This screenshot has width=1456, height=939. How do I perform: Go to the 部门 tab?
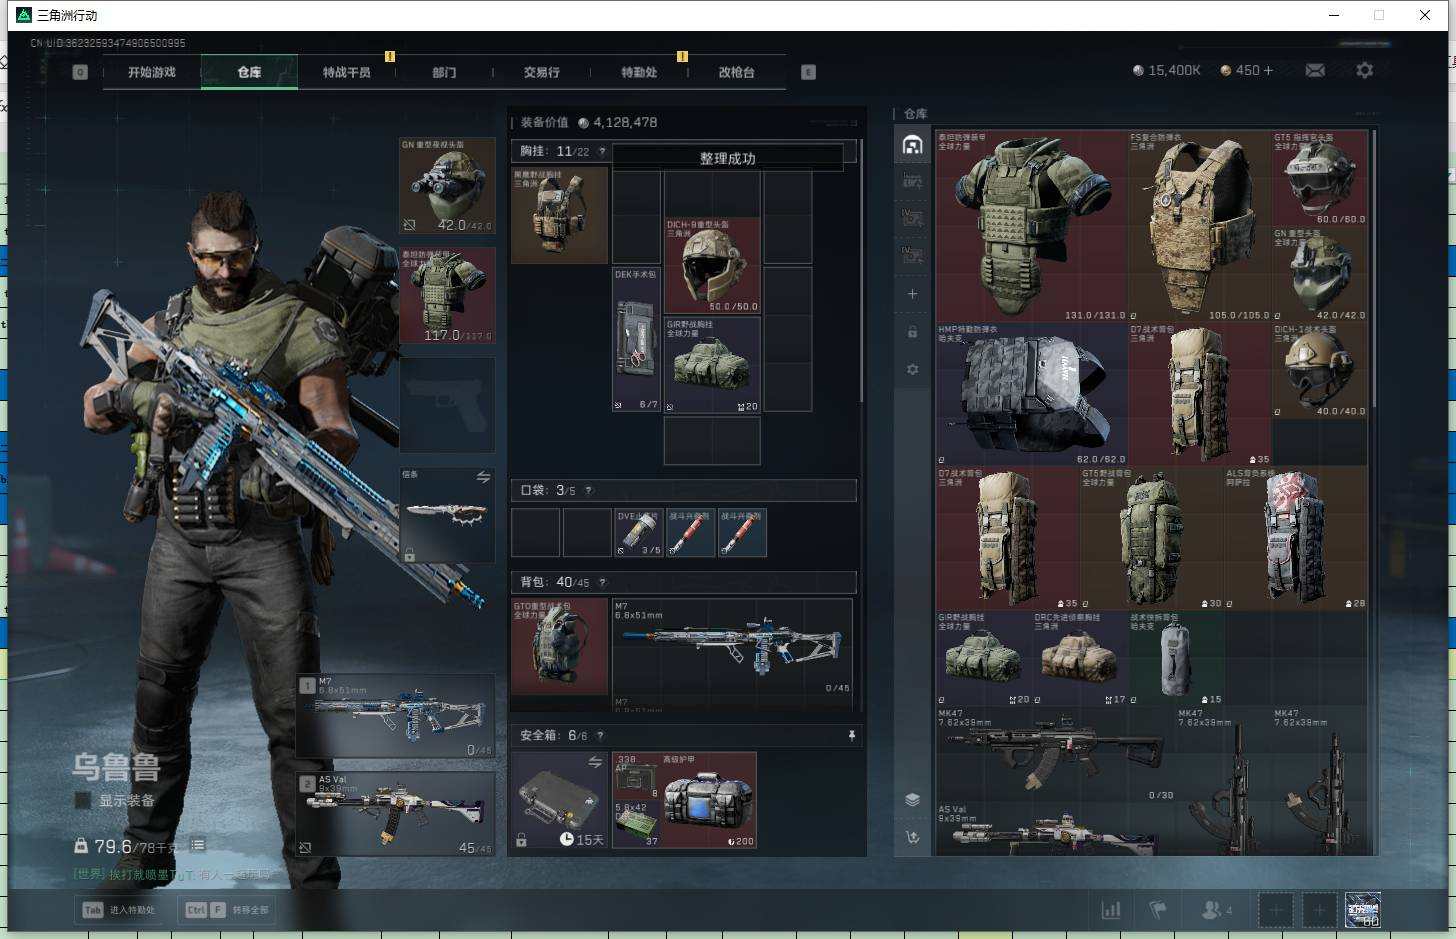click(444, 72)
